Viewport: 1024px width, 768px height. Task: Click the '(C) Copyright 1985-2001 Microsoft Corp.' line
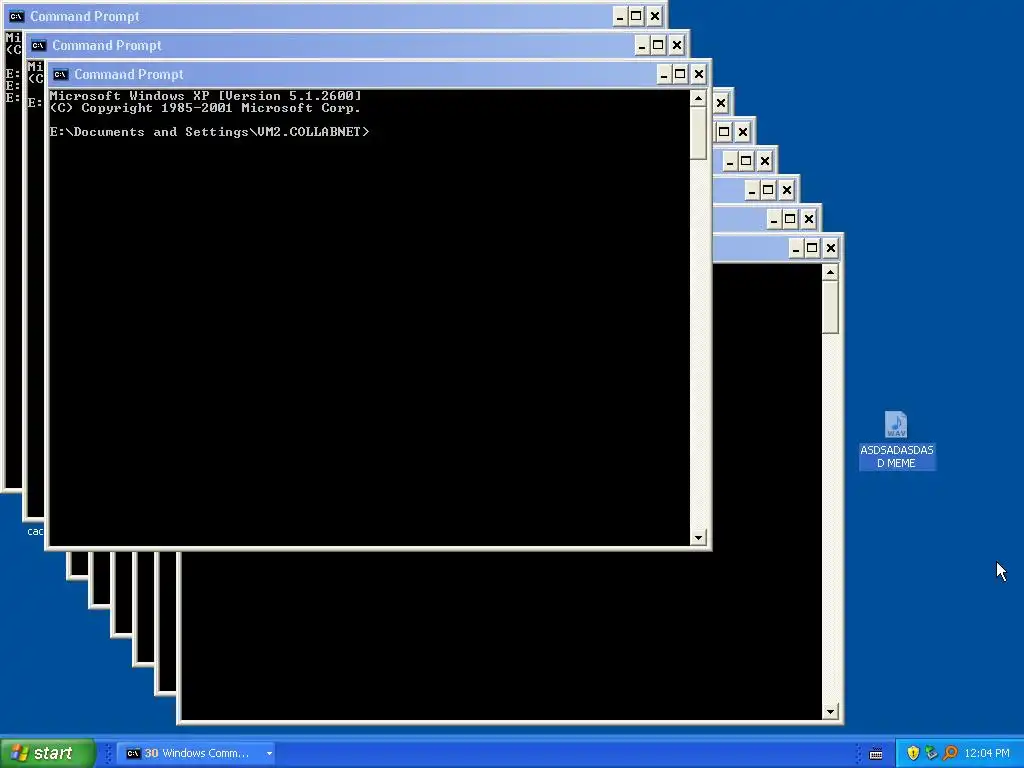click(x=205, y=108)
